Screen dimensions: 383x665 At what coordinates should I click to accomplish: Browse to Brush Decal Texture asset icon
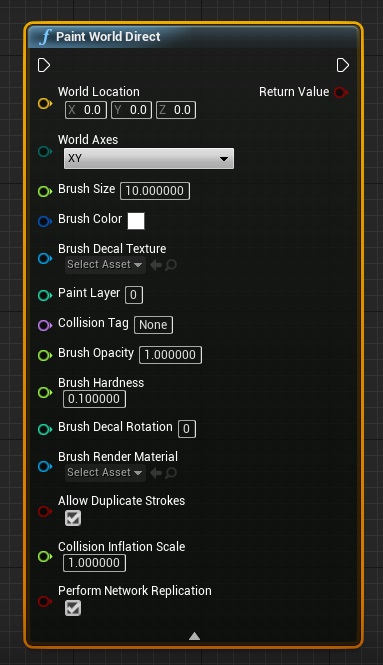point(171,265)
